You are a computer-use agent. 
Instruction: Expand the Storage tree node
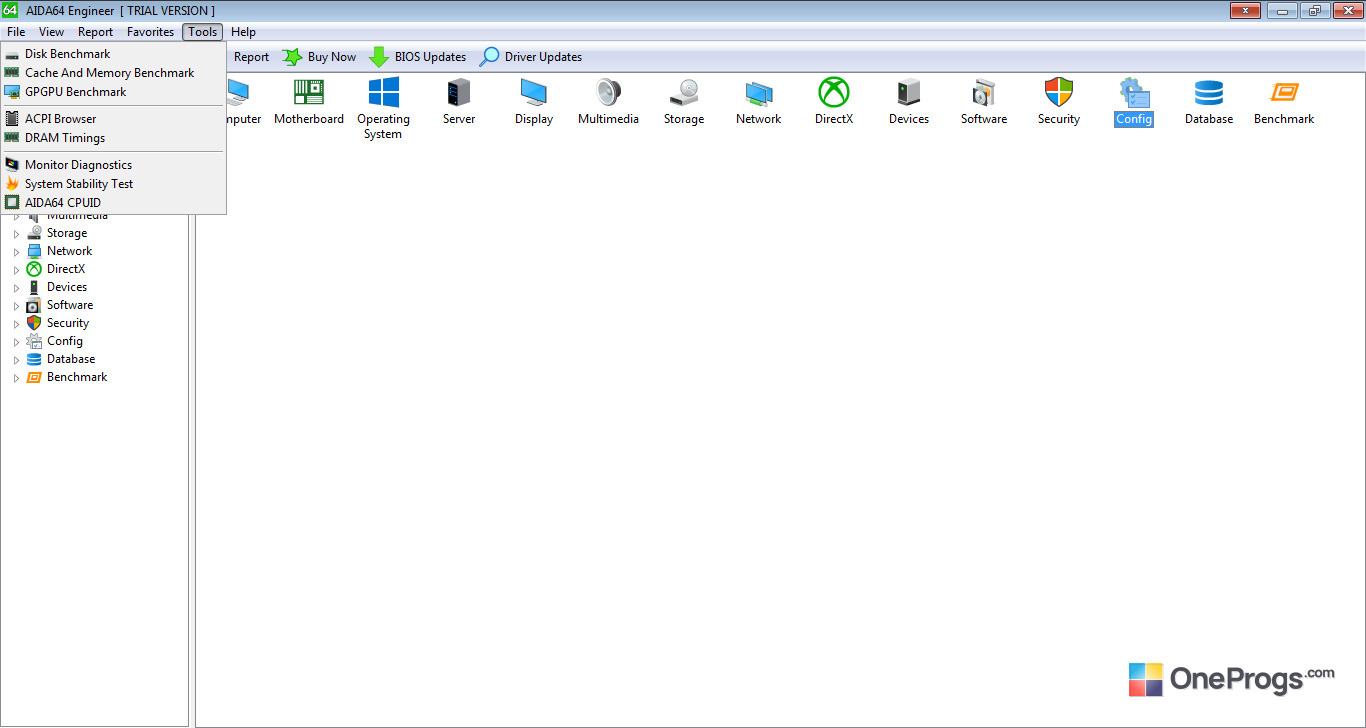[x=16, y=234]
